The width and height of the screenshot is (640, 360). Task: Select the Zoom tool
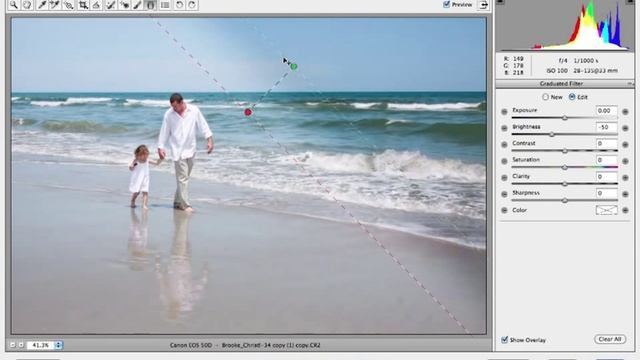14,5
